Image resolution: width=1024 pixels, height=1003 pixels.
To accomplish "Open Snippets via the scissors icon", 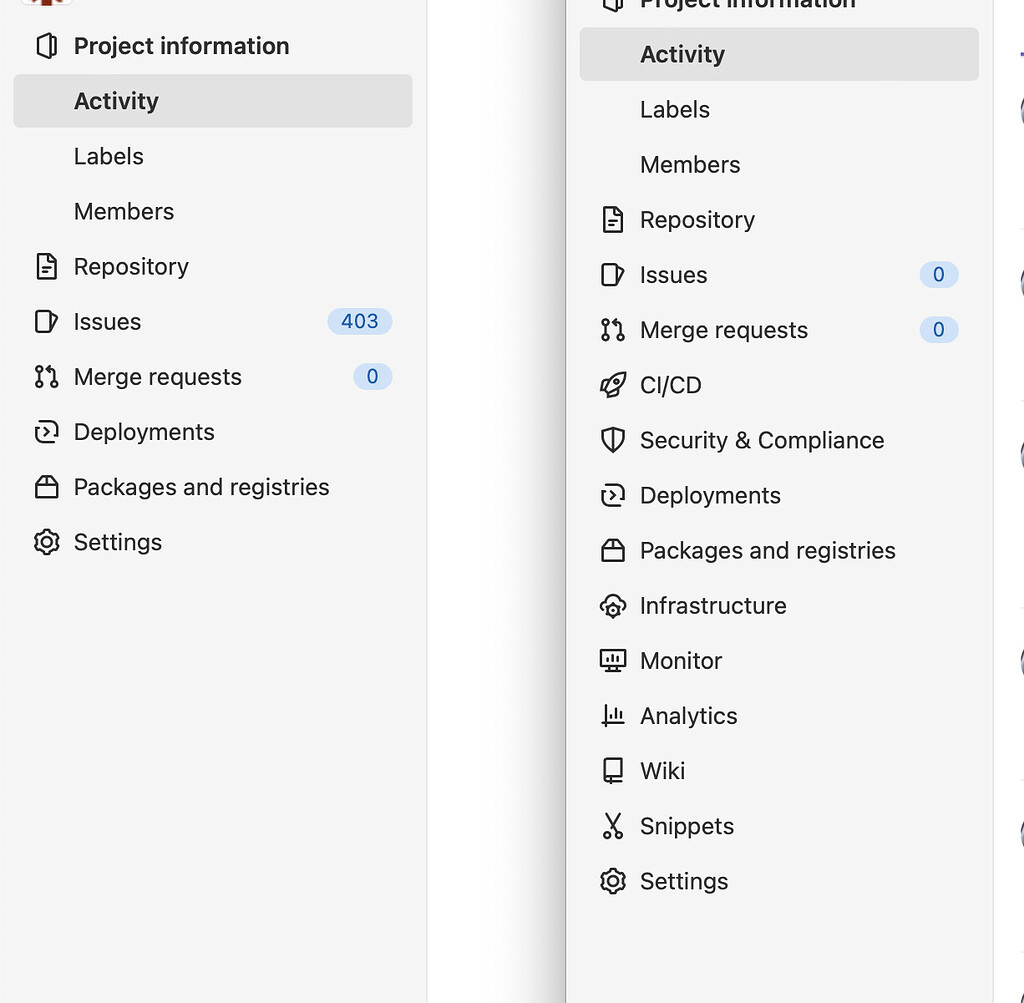I will (613, 826).
